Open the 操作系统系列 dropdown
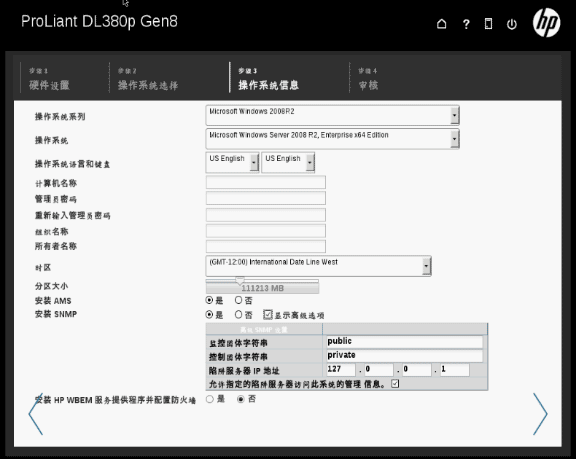Screen dimensions: 576x460 (x=332, y=115)
